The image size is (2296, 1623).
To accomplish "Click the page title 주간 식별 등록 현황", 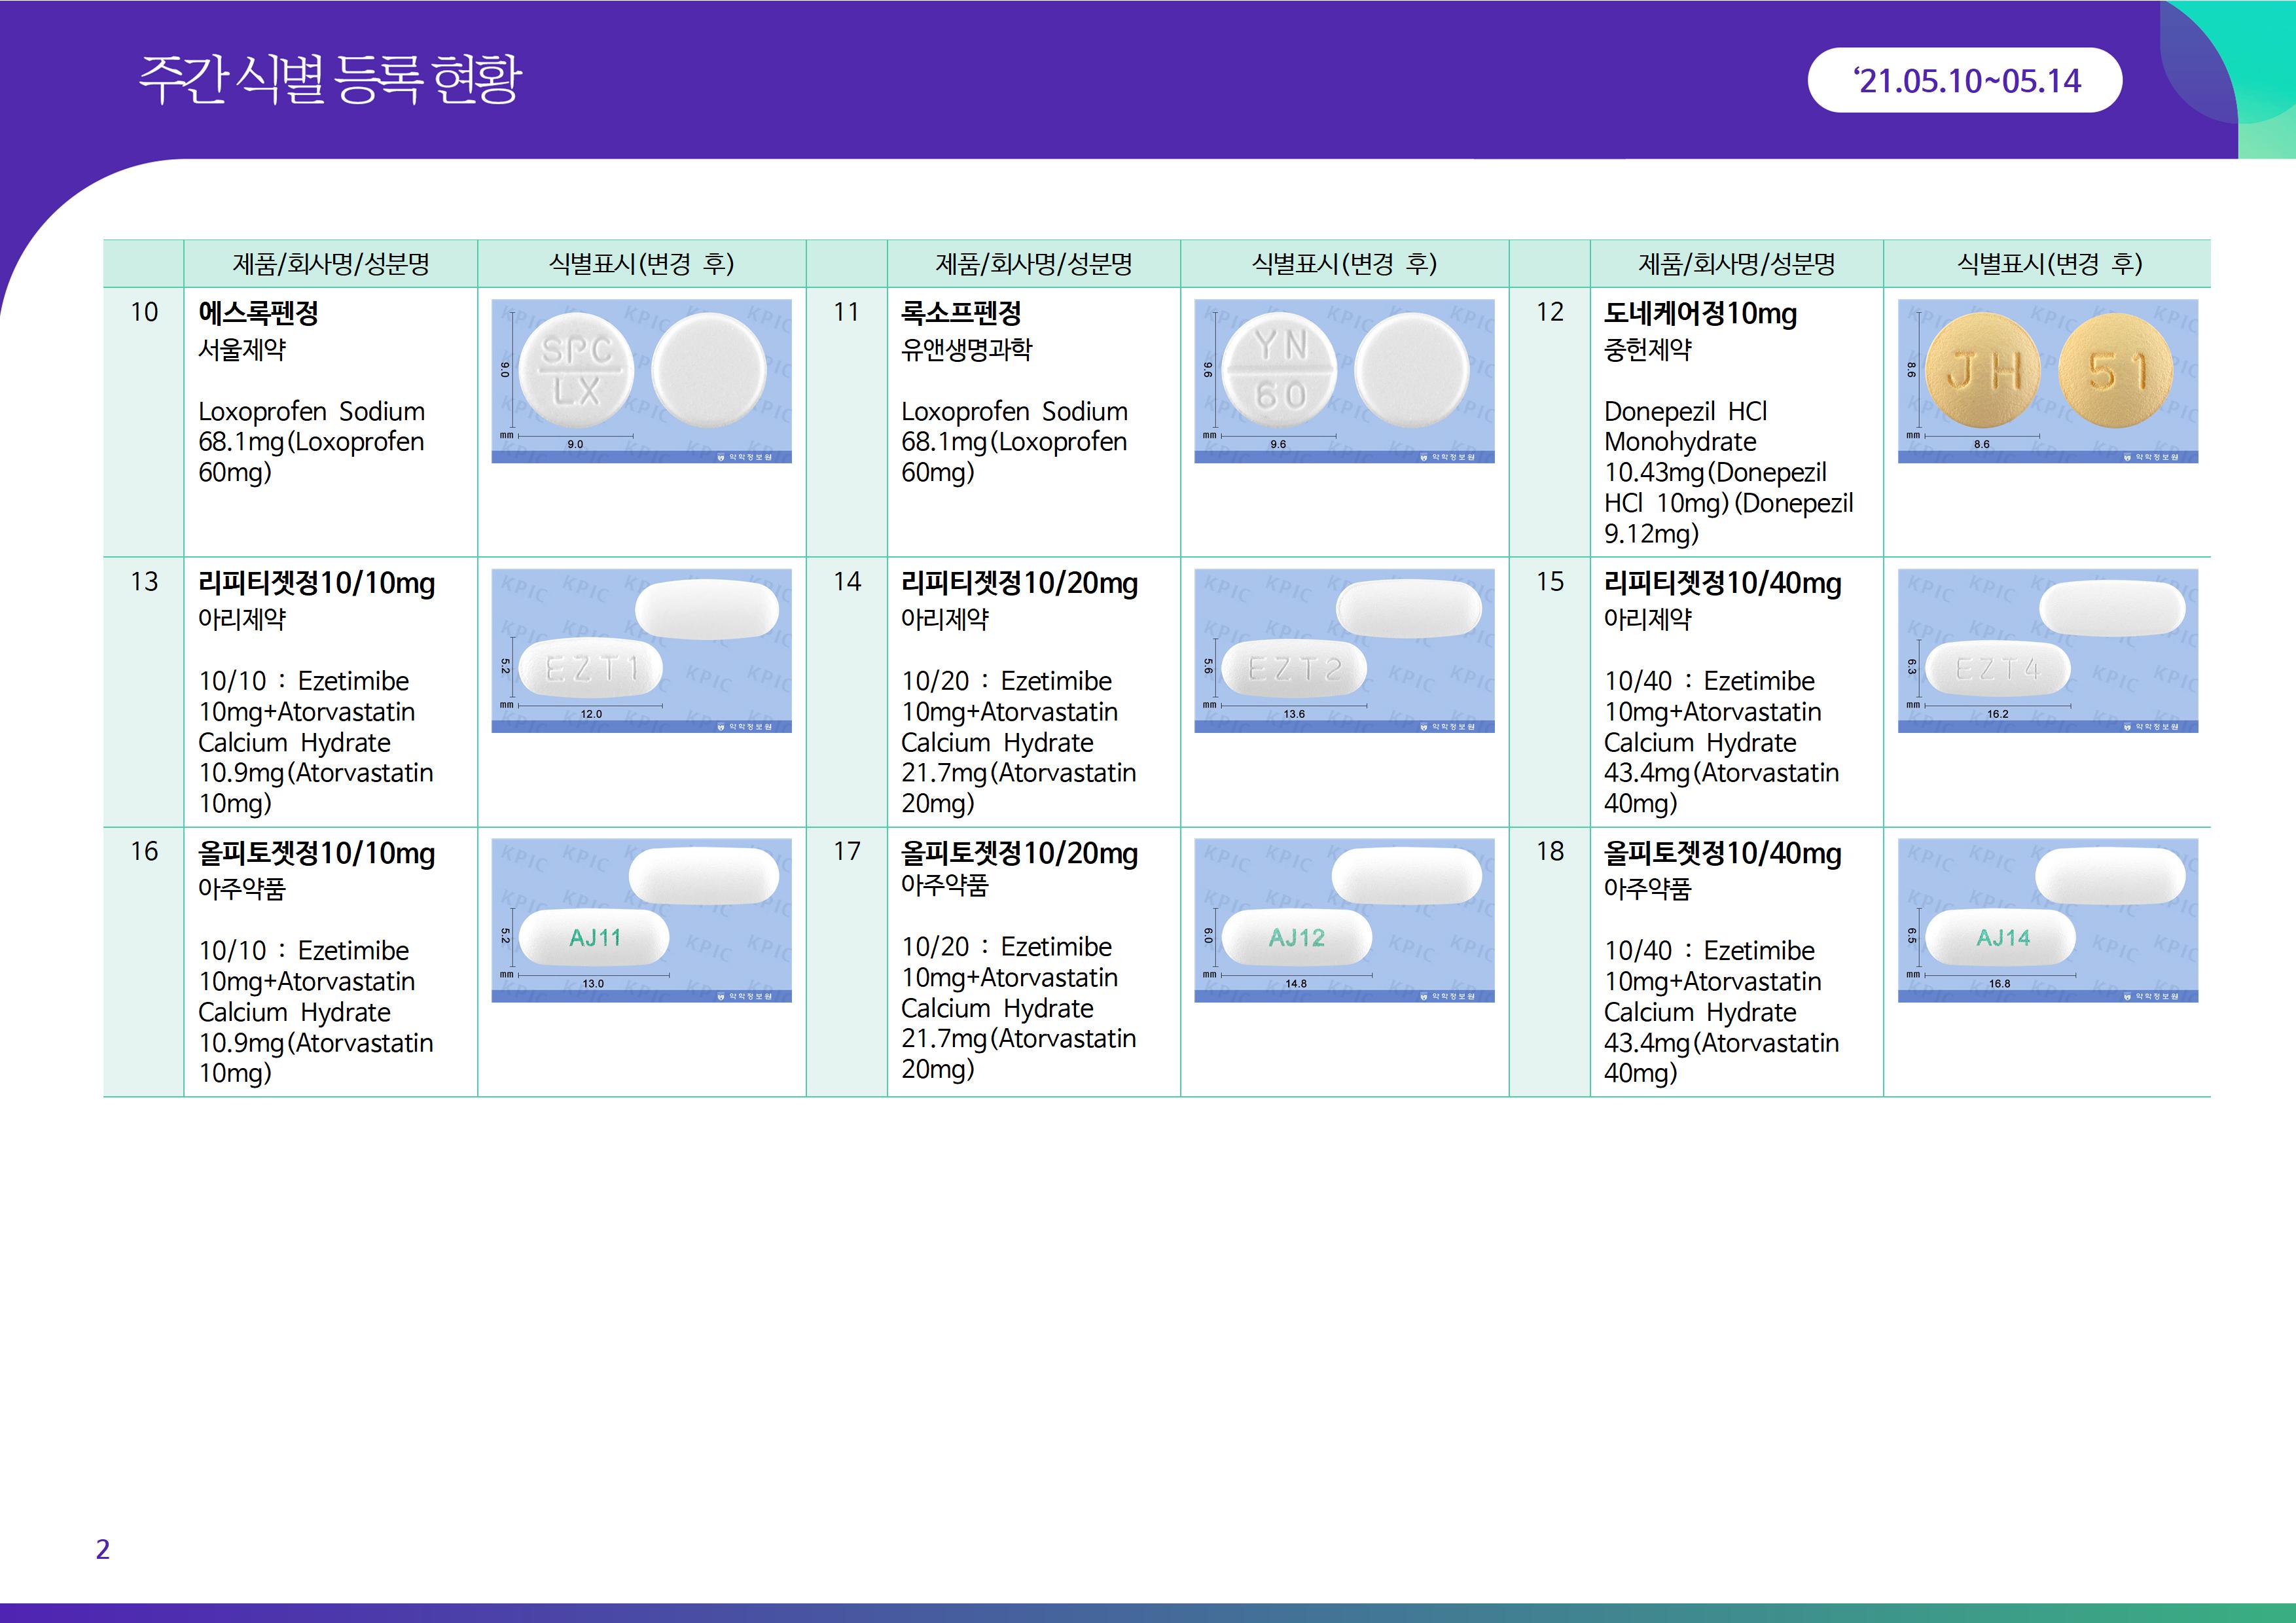I will [x=330, y=79].
